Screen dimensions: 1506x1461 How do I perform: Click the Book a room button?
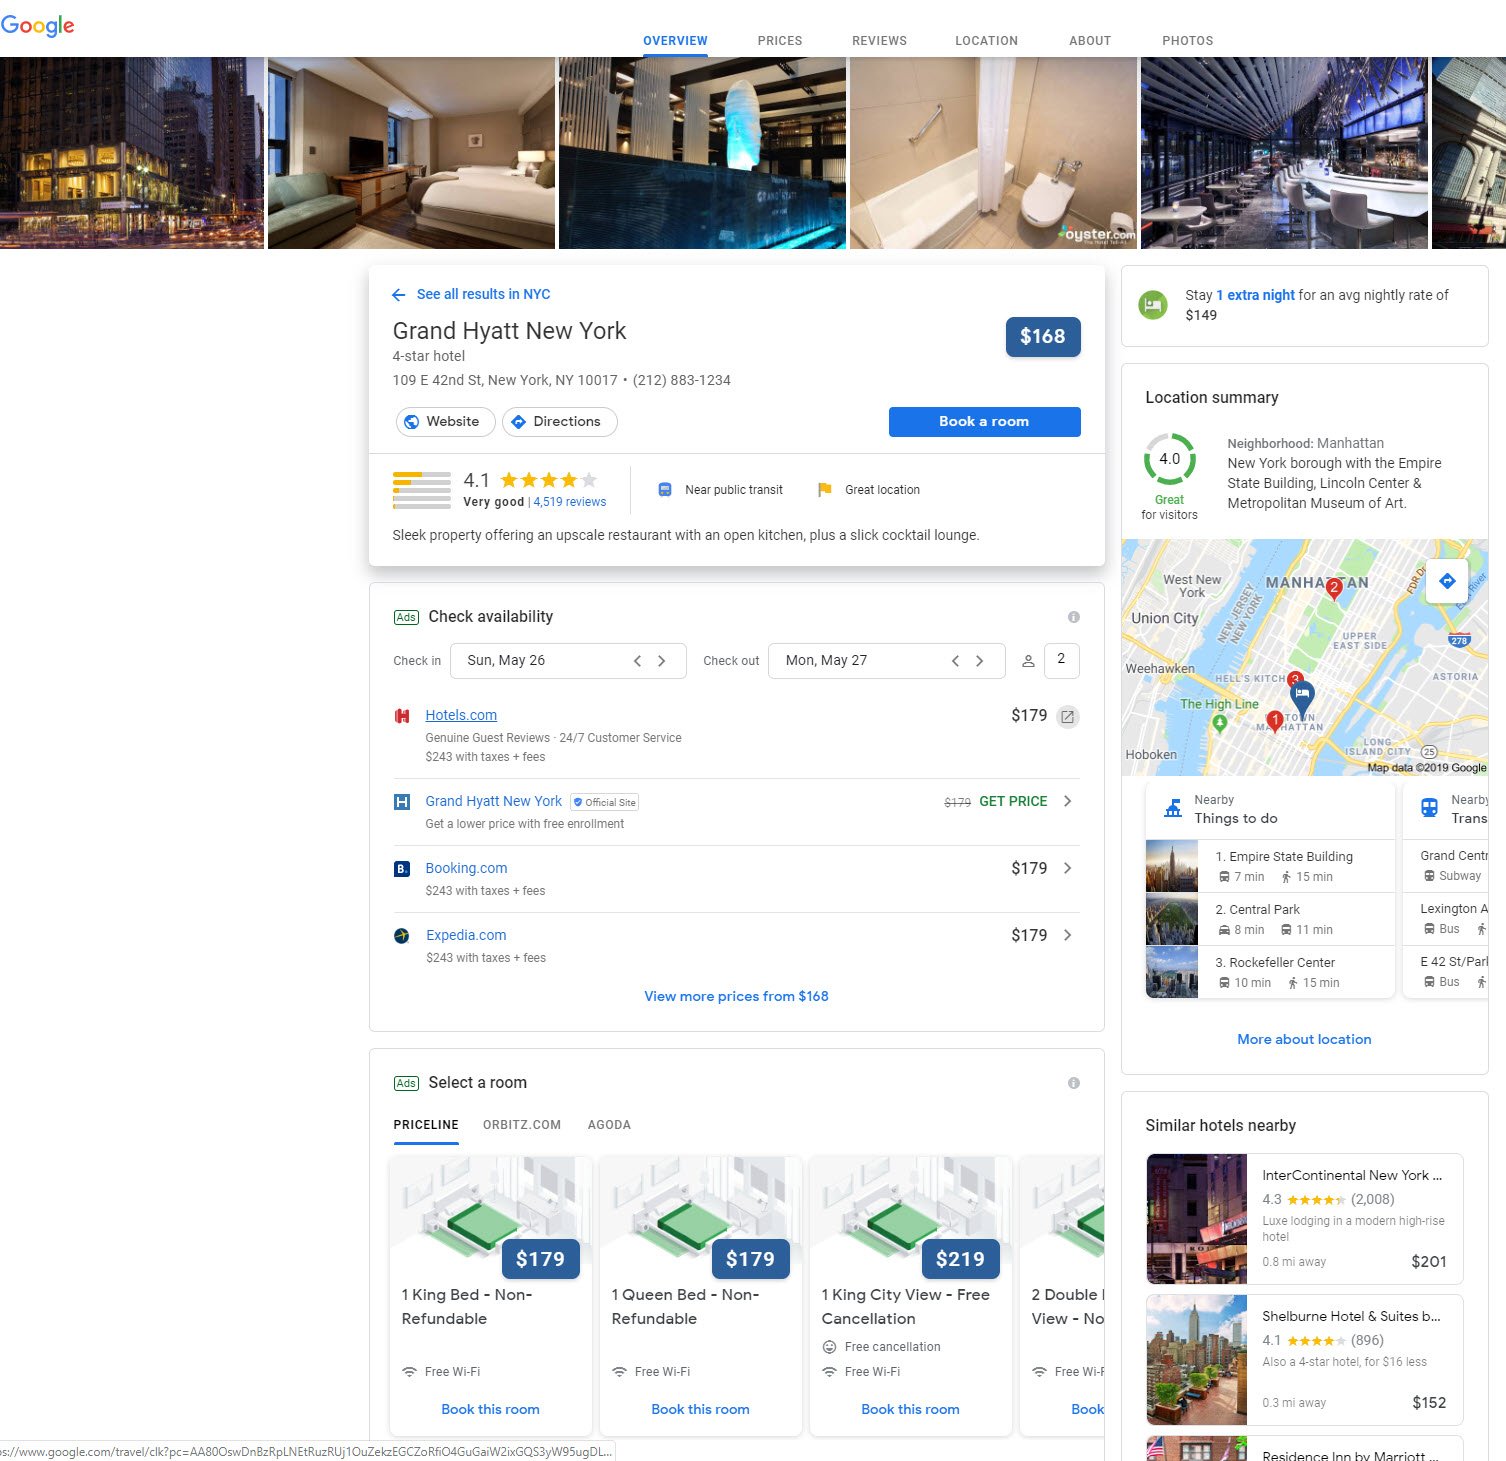click(x=984, y=422)
